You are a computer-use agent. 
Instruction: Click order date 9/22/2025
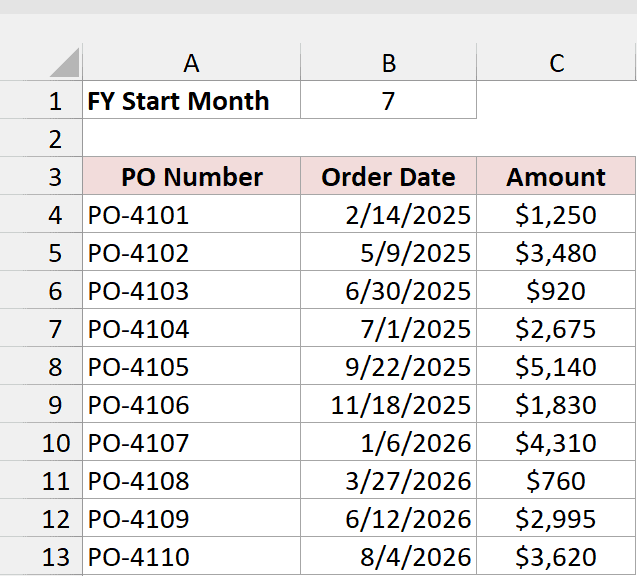pyautogui.click(x=388, y=366)
